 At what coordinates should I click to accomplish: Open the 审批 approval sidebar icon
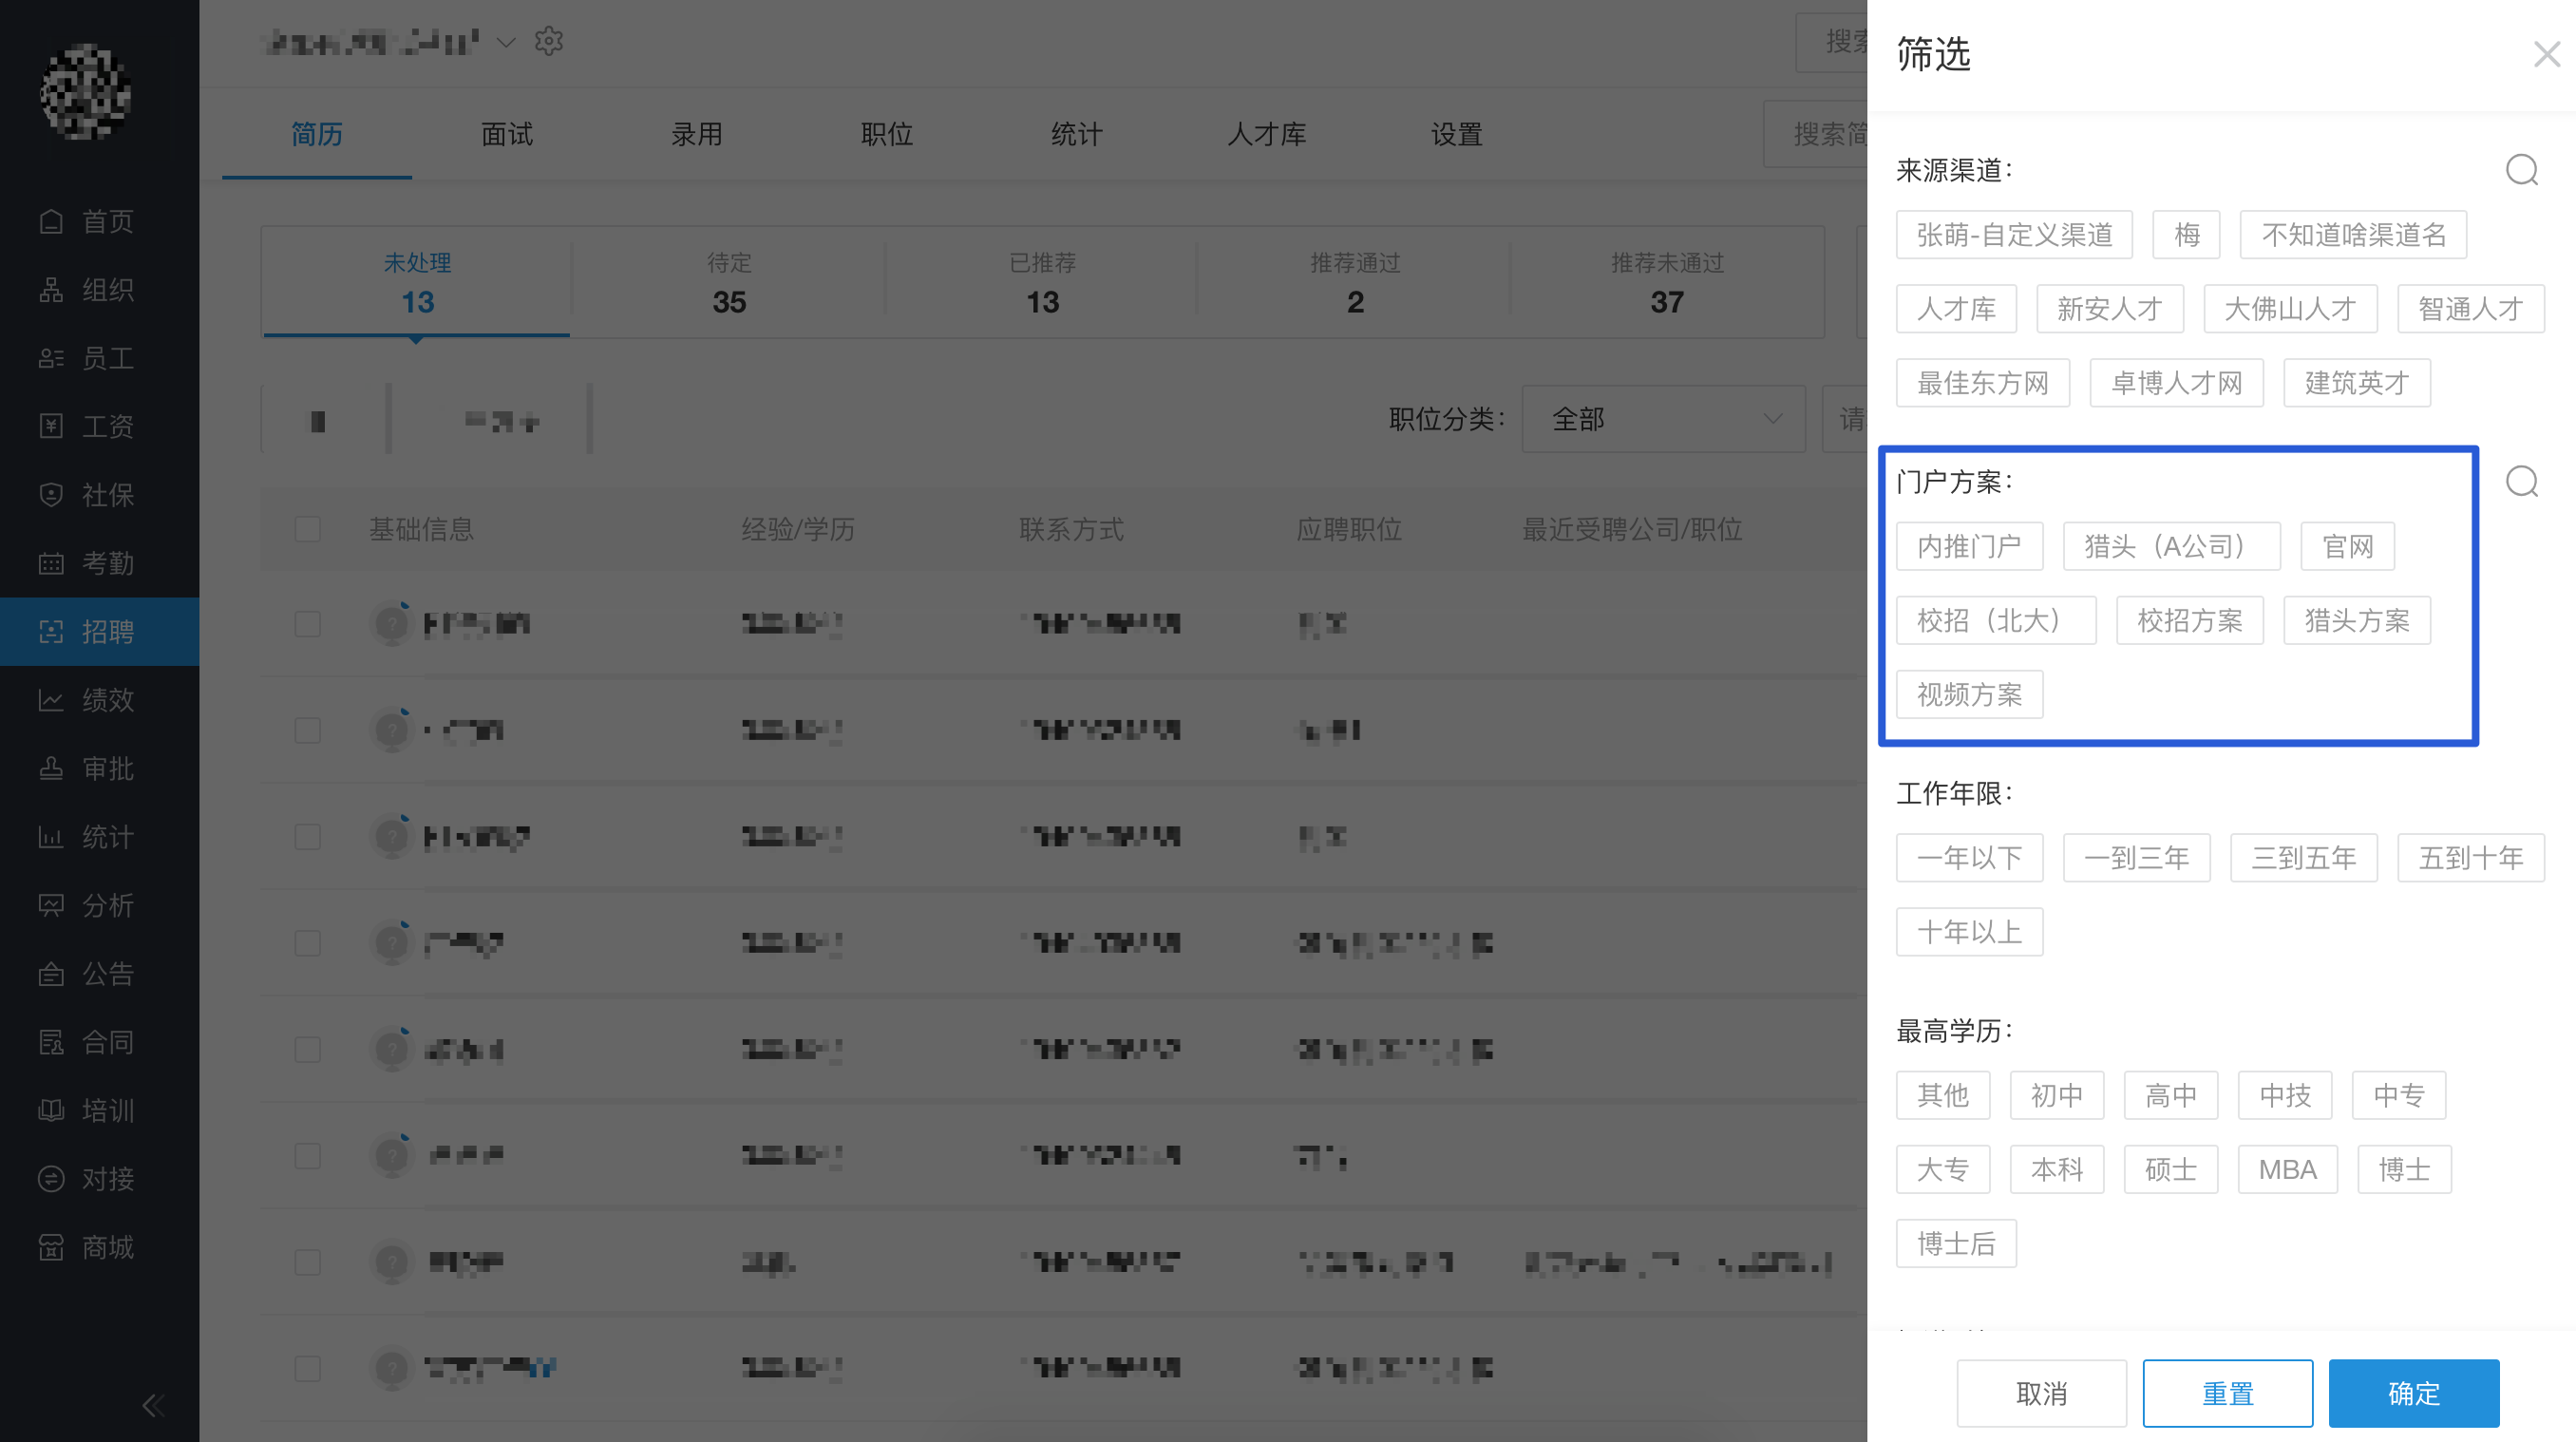click(51, 768)
